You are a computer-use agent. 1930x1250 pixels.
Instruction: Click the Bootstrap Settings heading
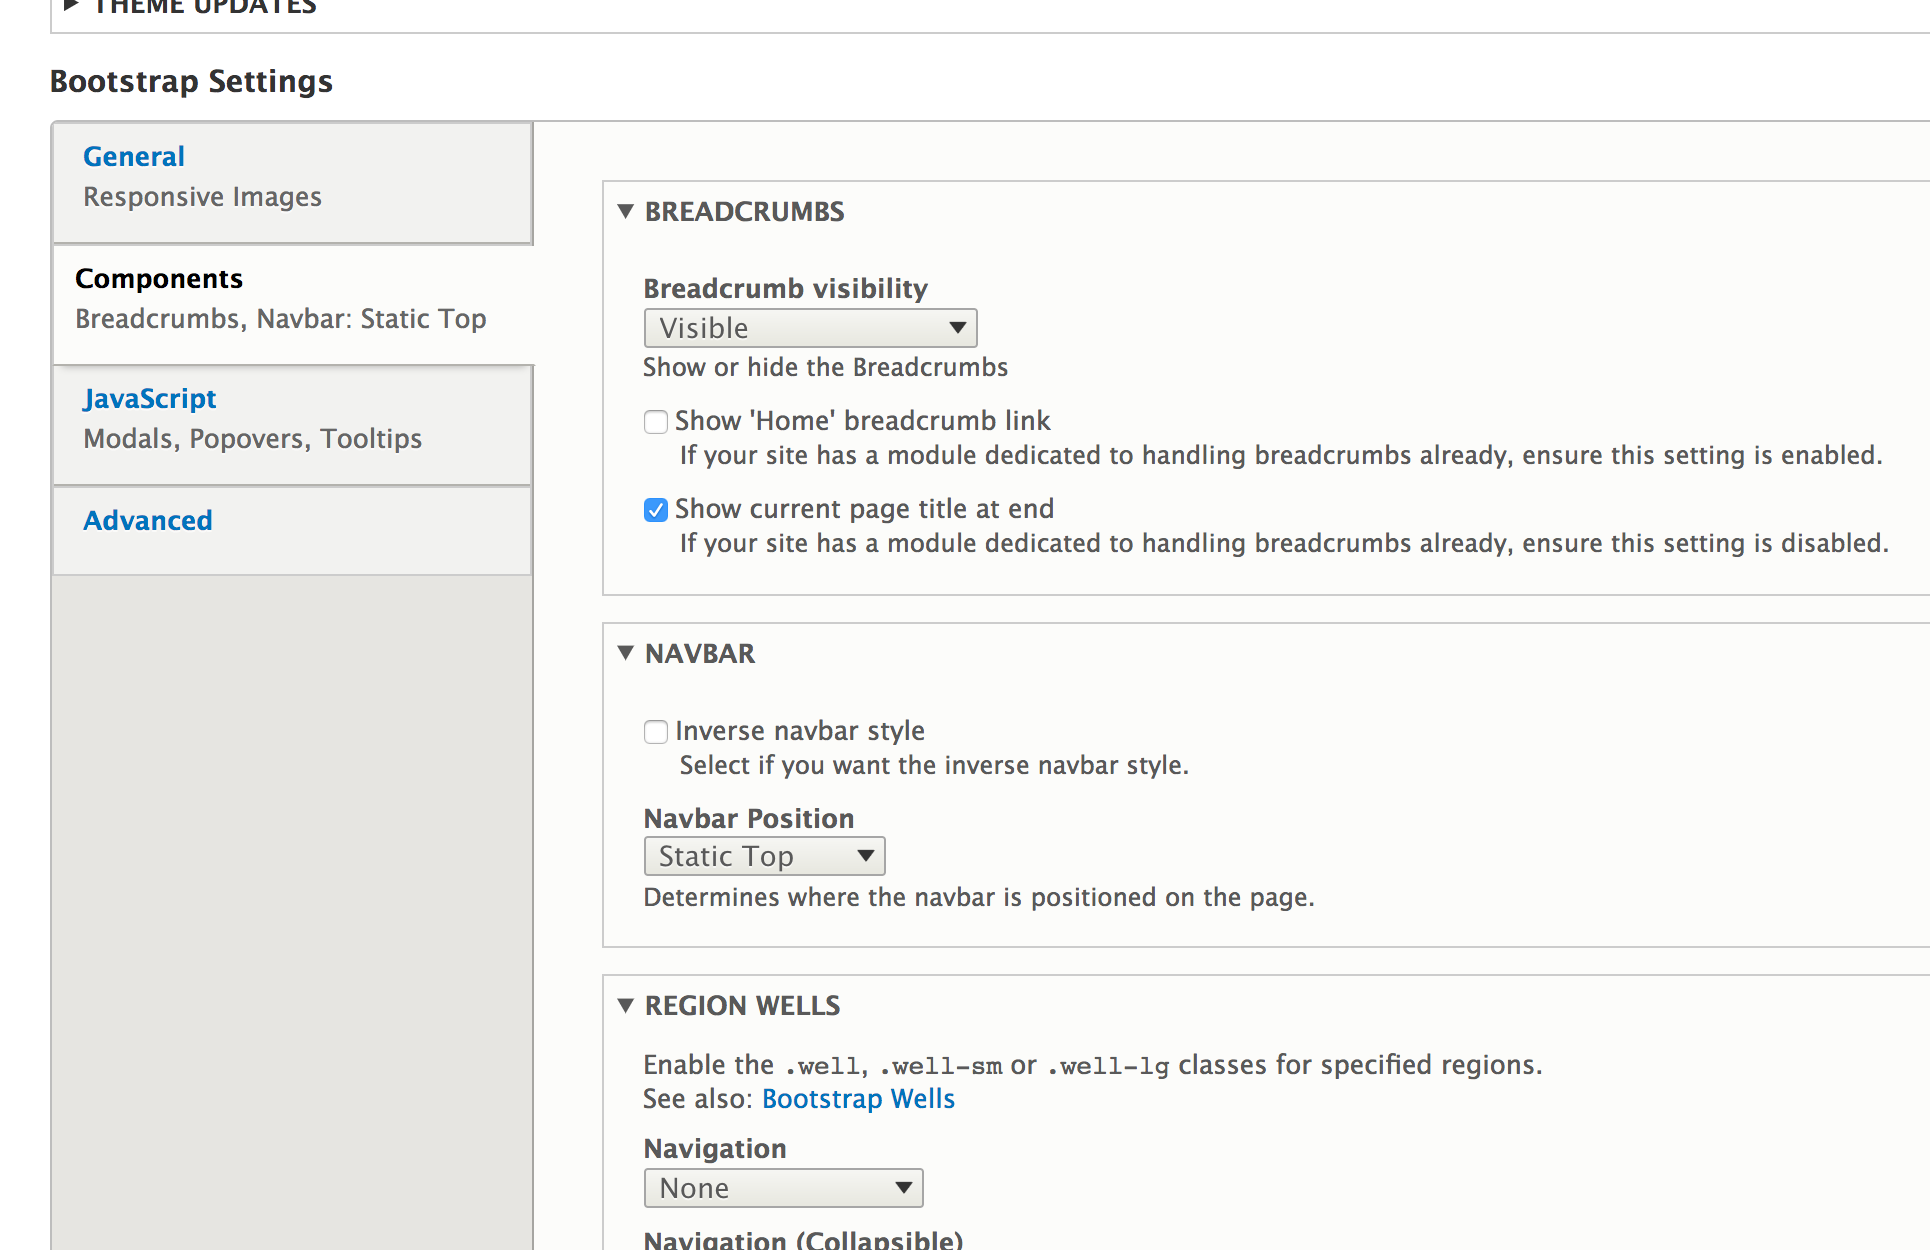coord(191,81)
